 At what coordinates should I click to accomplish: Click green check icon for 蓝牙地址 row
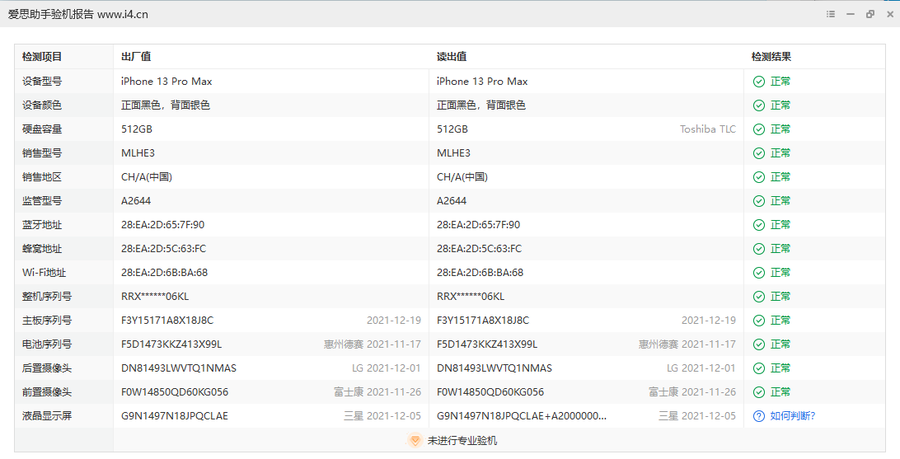pos(759,225)
